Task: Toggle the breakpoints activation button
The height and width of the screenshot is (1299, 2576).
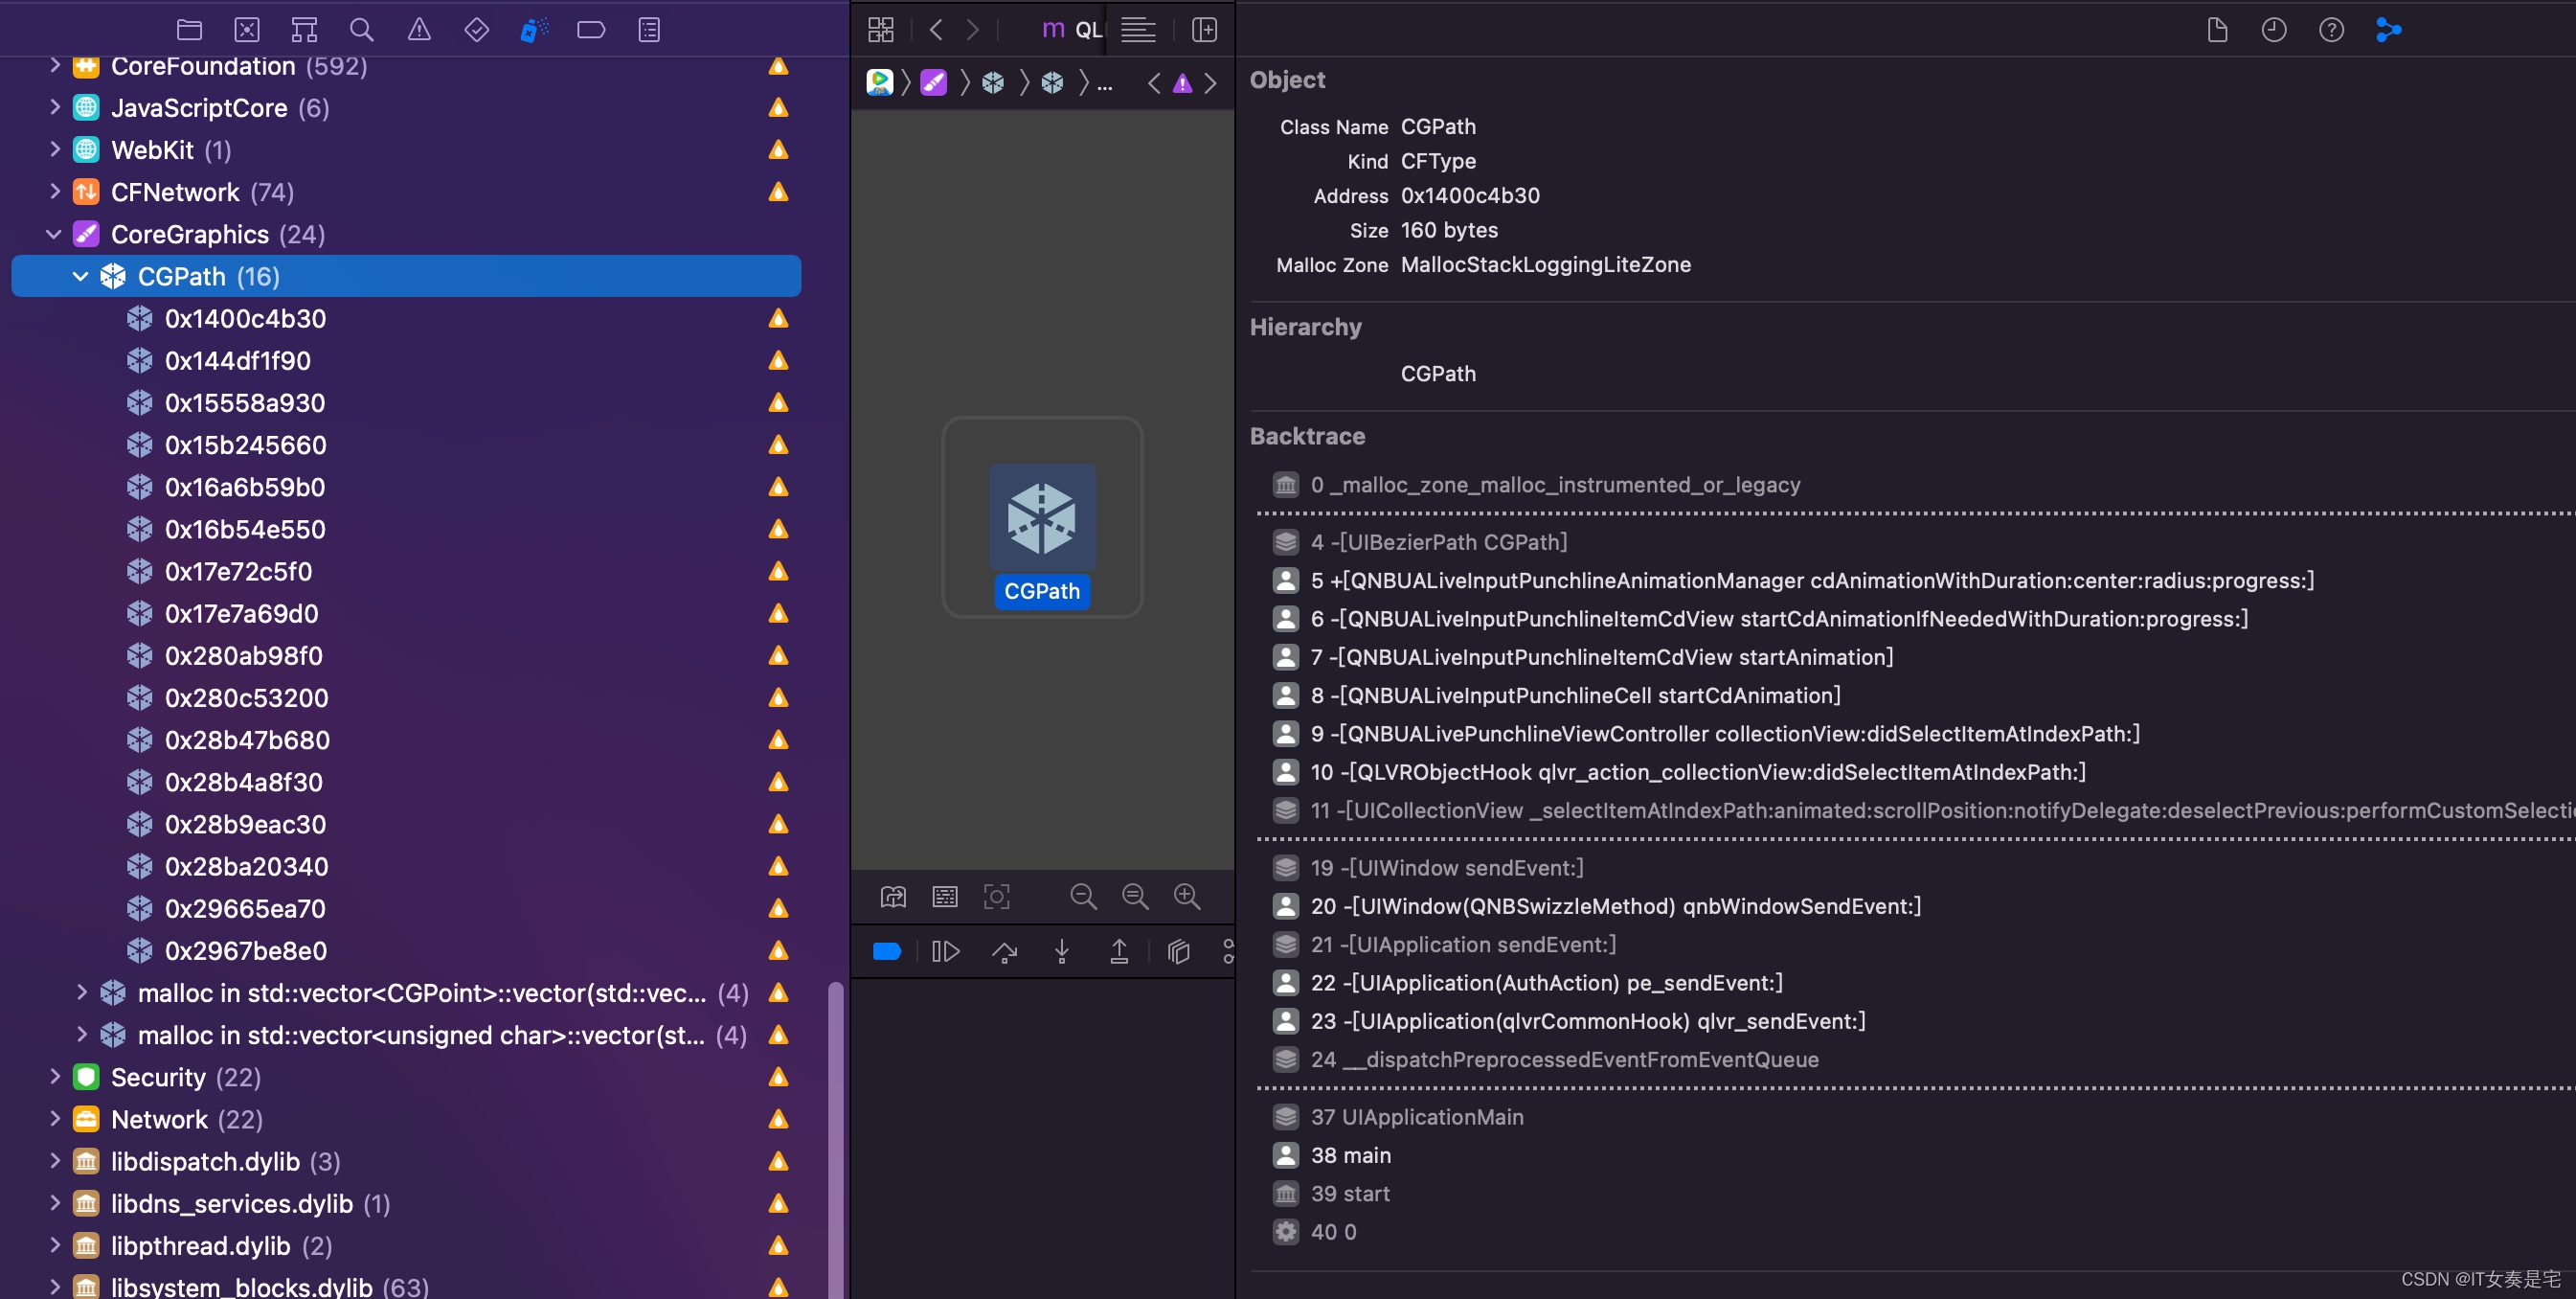Action: click(x=887, y=951)
